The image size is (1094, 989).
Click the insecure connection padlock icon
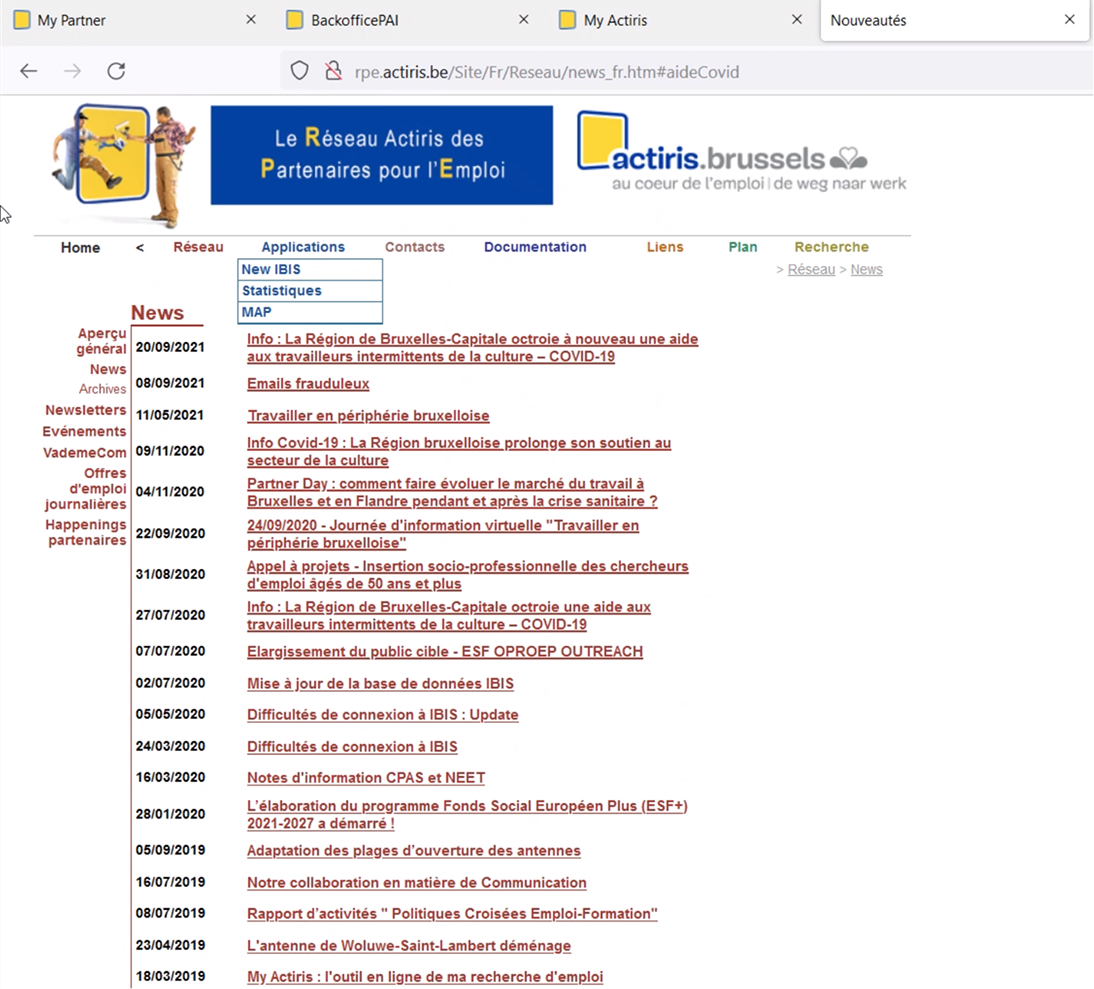tap(334, 71)
